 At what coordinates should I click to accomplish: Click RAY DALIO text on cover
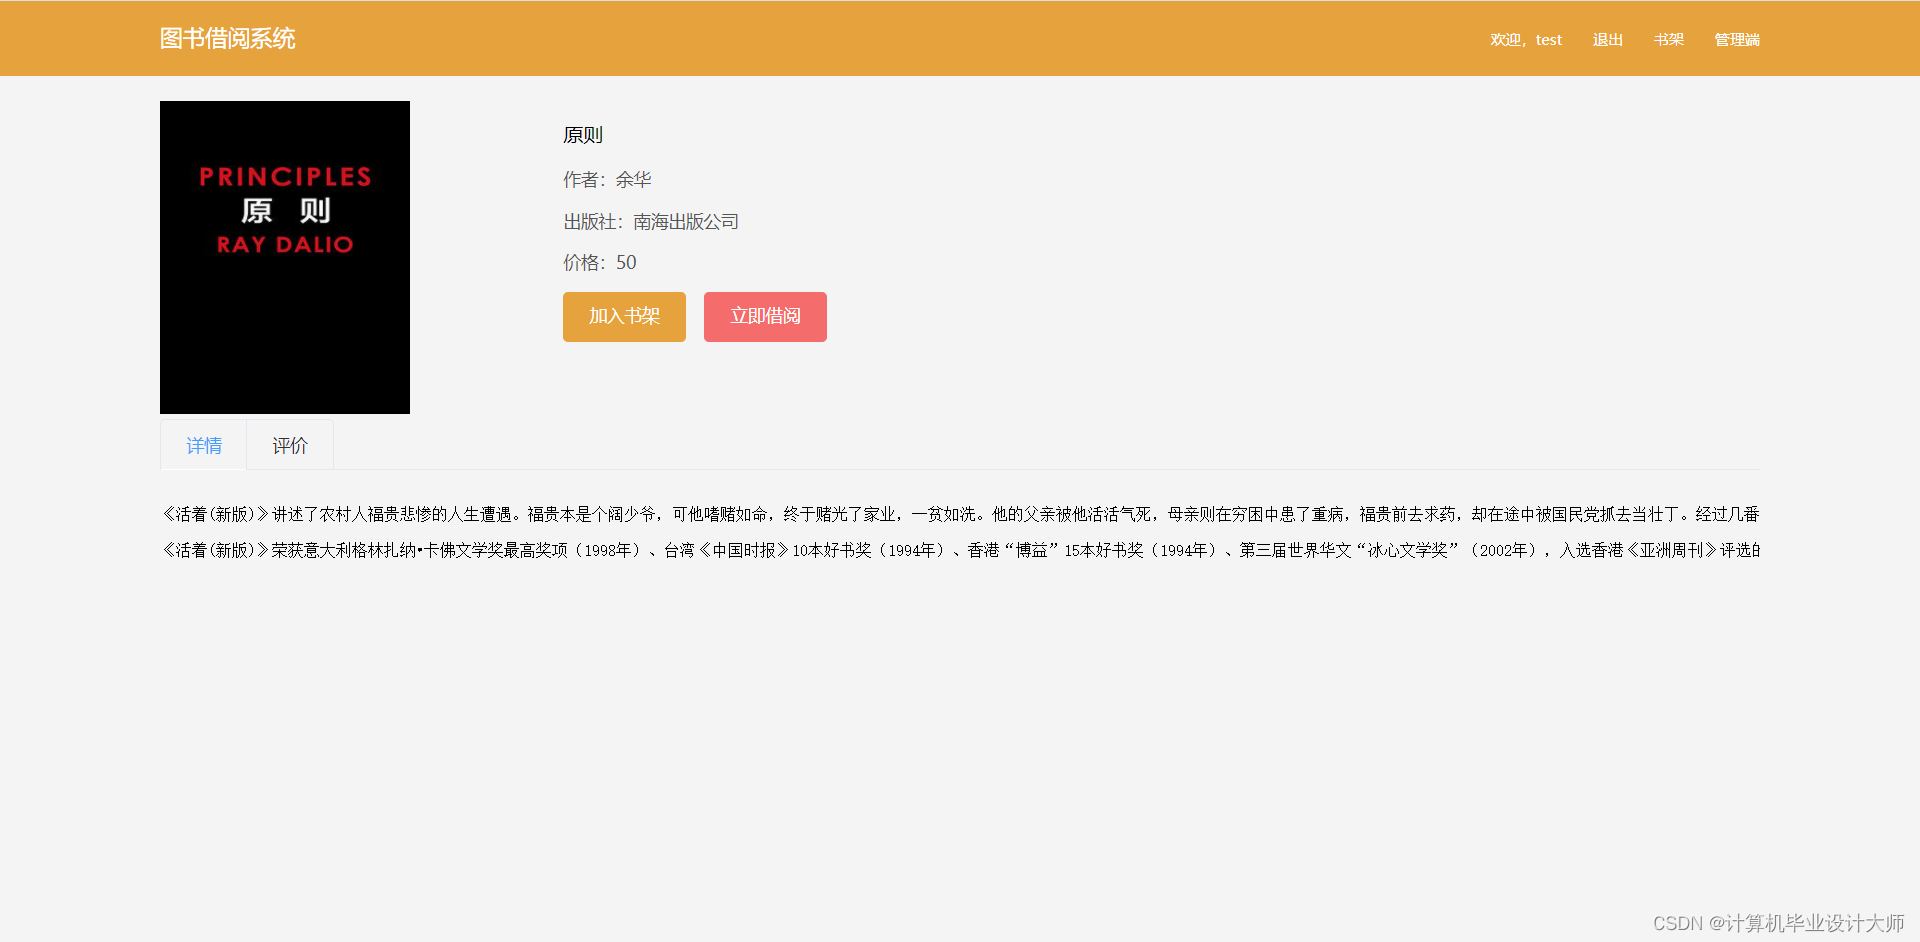[x=283, y=243]
